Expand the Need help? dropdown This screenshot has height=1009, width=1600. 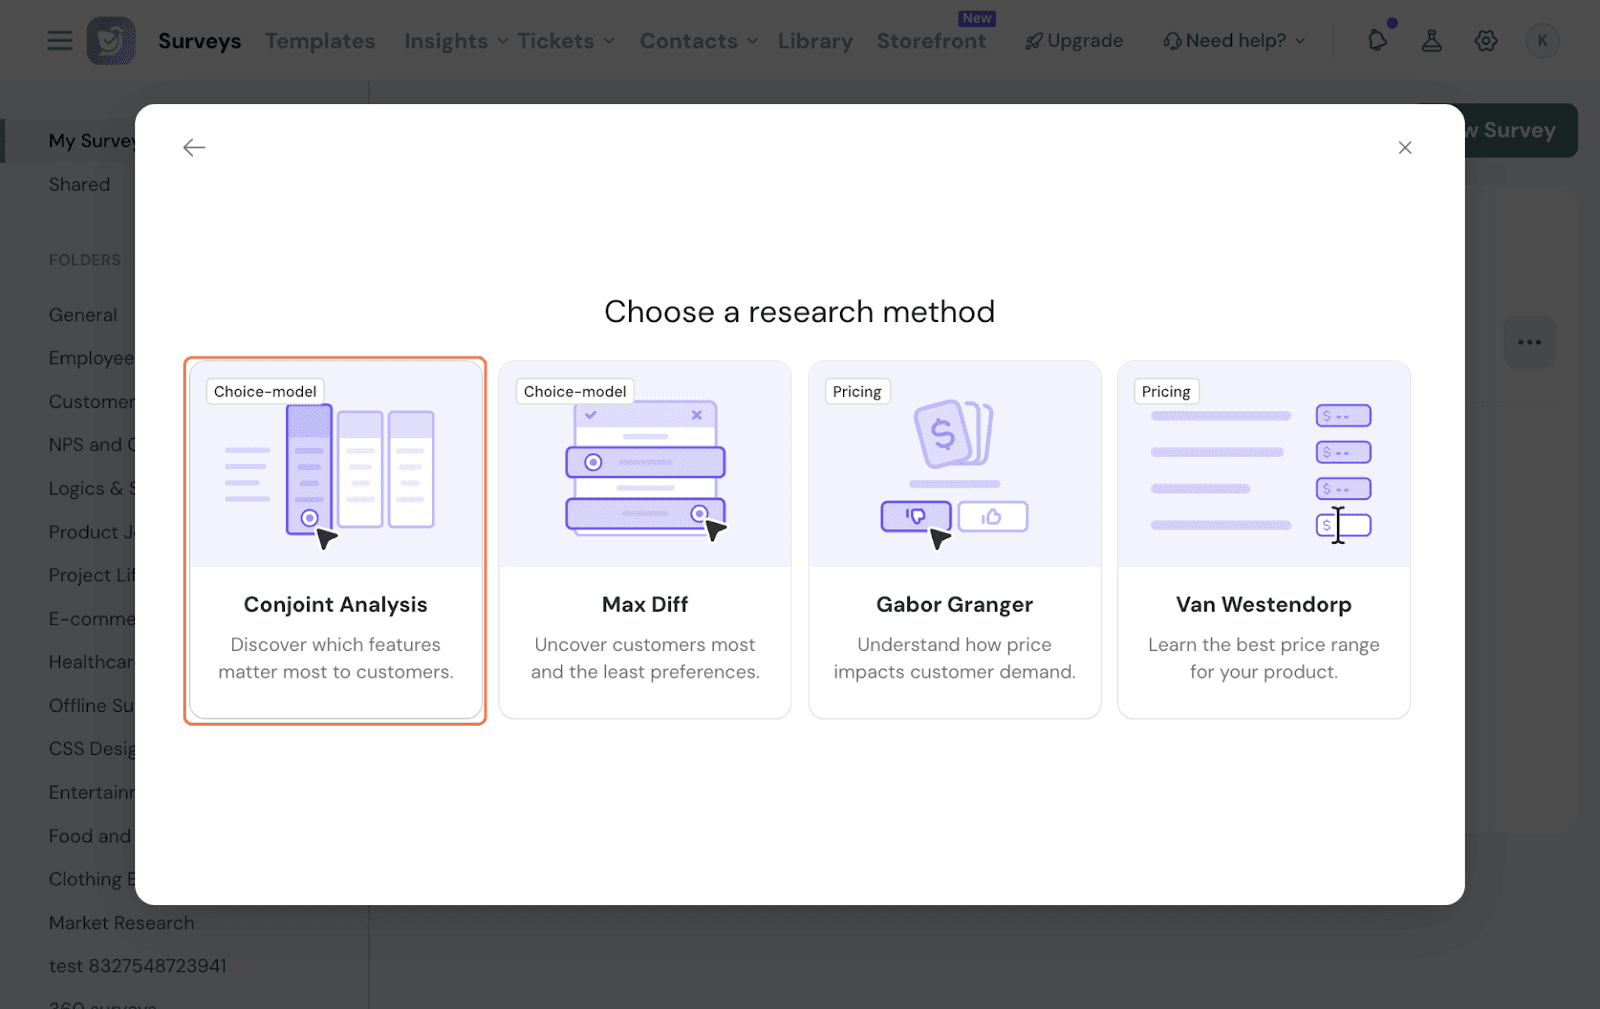(1235, 41)
